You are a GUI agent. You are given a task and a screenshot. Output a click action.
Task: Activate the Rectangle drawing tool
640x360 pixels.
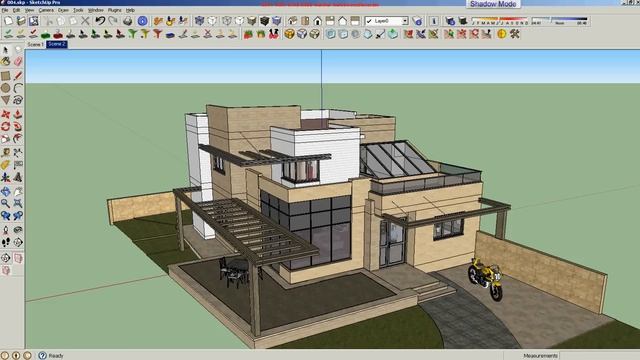point(6,76)
